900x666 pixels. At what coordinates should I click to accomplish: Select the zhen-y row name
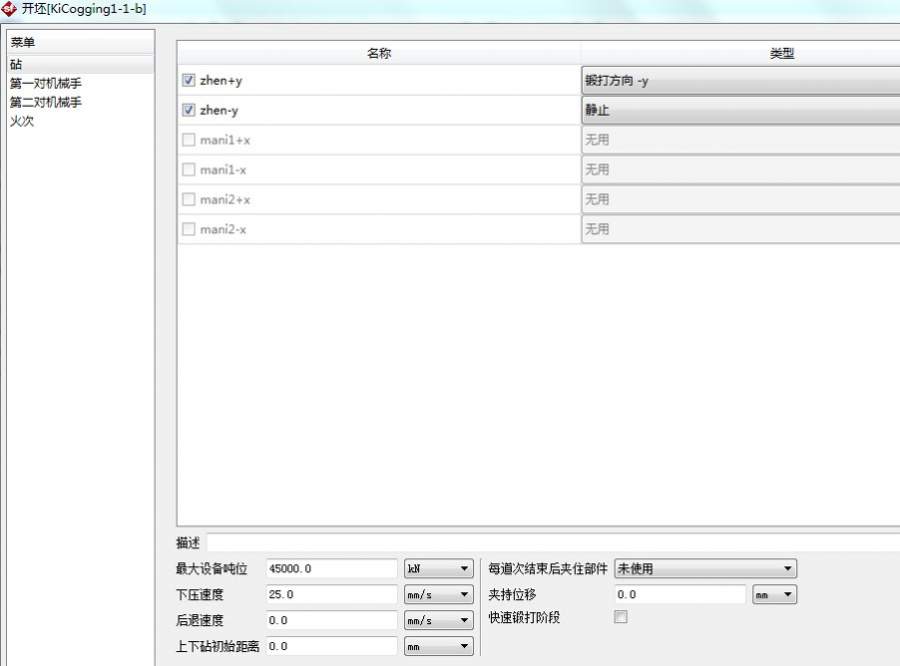[x=219, y=110]
